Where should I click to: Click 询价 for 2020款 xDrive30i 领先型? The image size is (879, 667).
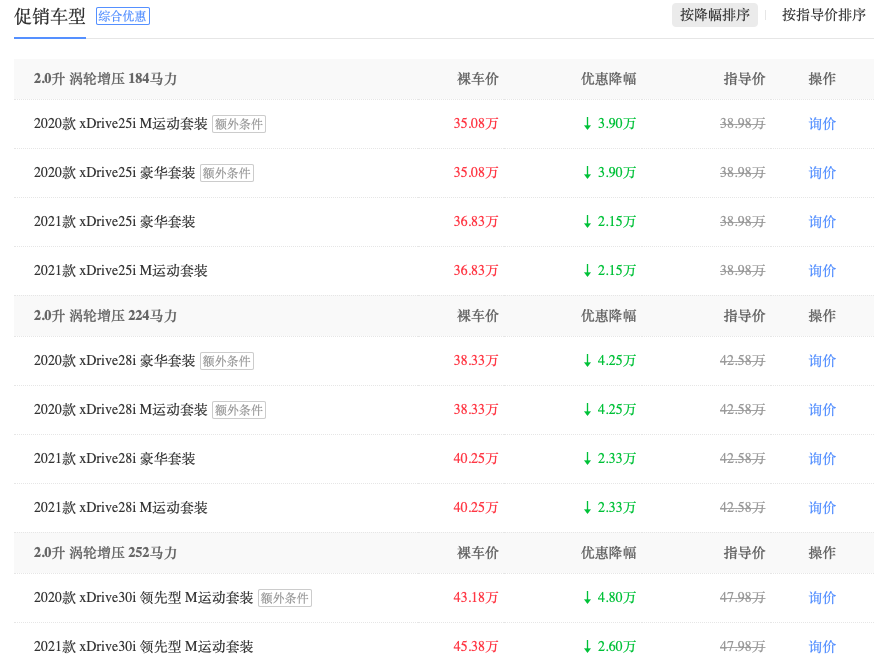pyautogui.click(x=822, y=598)
